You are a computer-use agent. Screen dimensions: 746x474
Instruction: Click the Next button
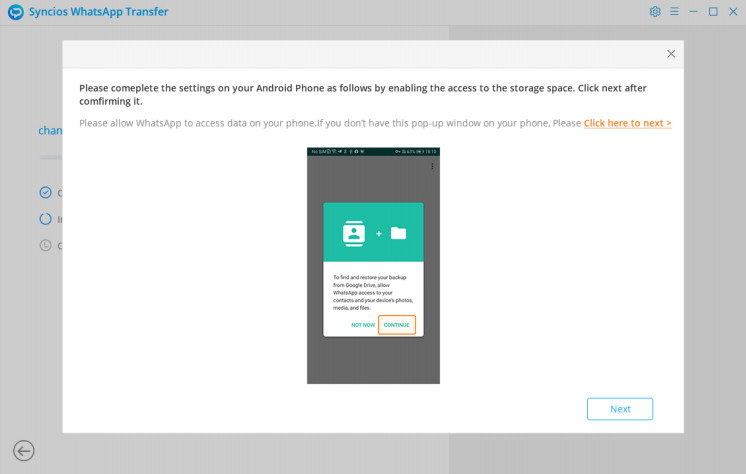[x=619, y=409]
